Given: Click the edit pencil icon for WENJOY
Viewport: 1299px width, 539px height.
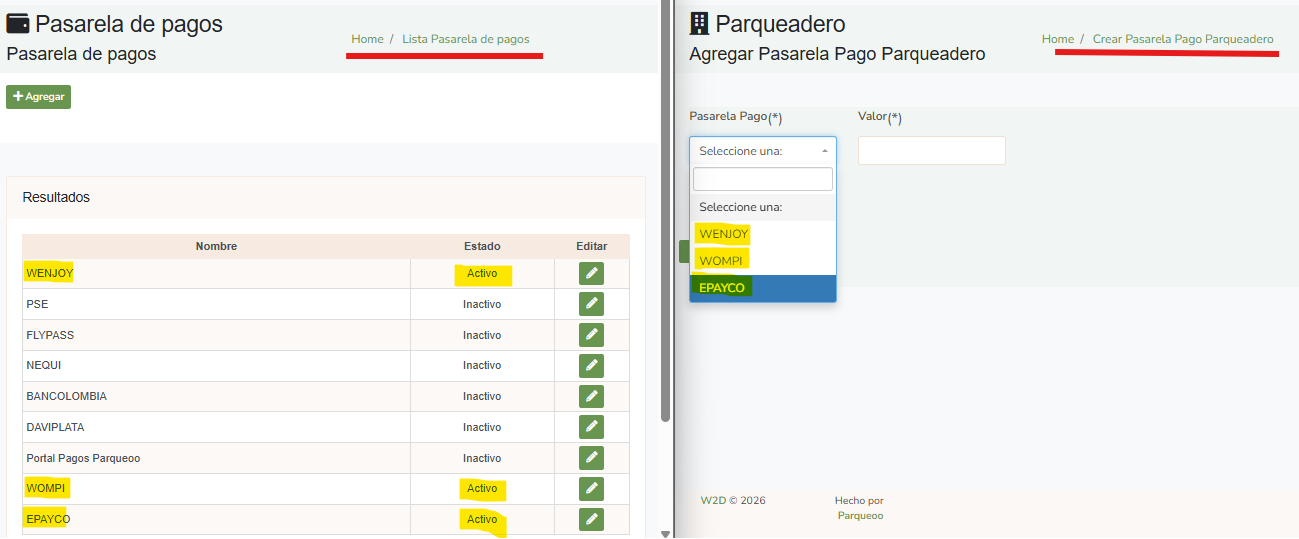Looking at the screenshot, I should coord(591,273).
